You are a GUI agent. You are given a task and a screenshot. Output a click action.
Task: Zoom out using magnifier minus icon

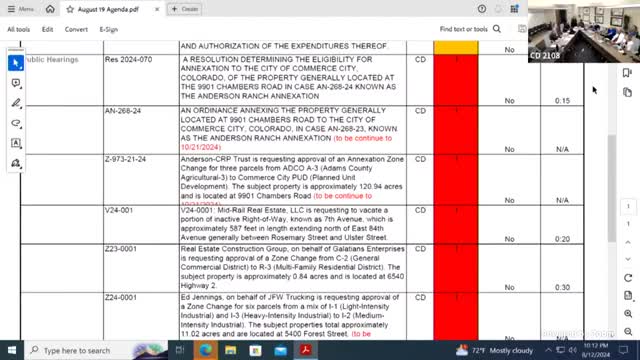coord(628,331)
